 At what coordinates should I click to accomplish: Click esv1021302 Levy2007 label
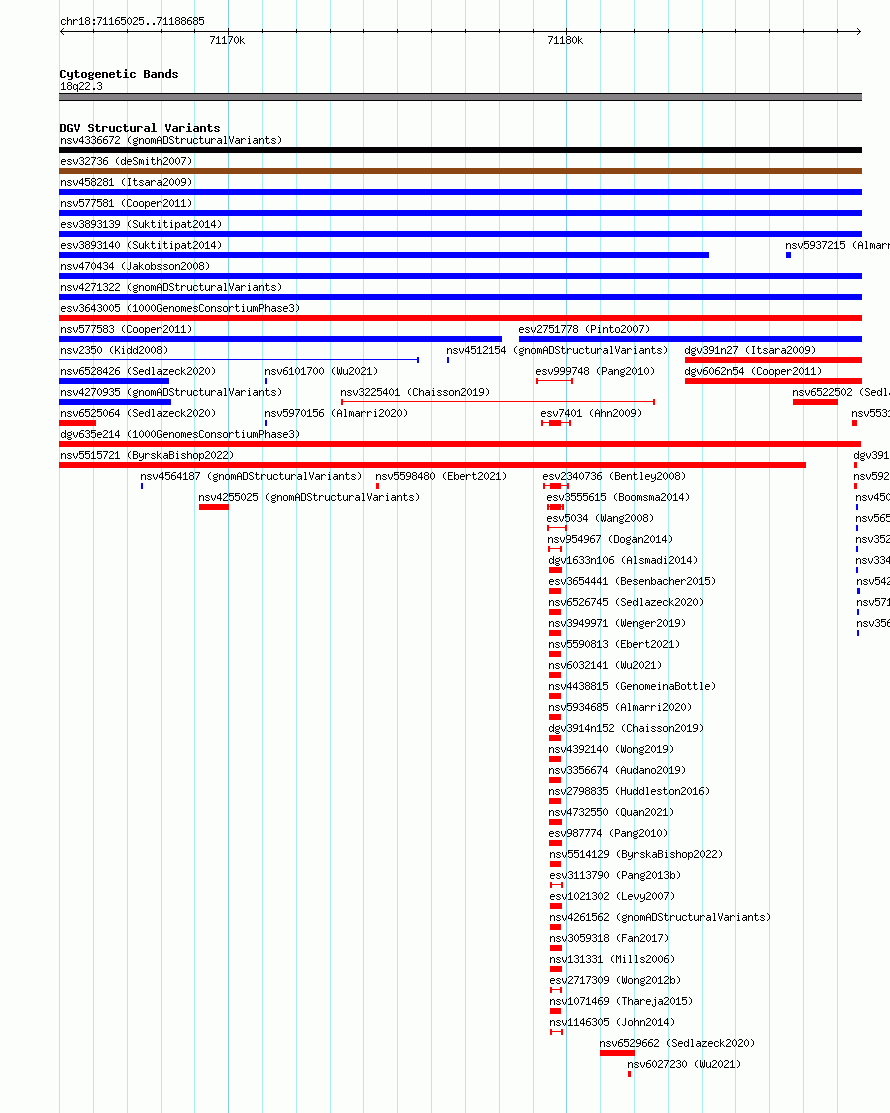[612, 897]
